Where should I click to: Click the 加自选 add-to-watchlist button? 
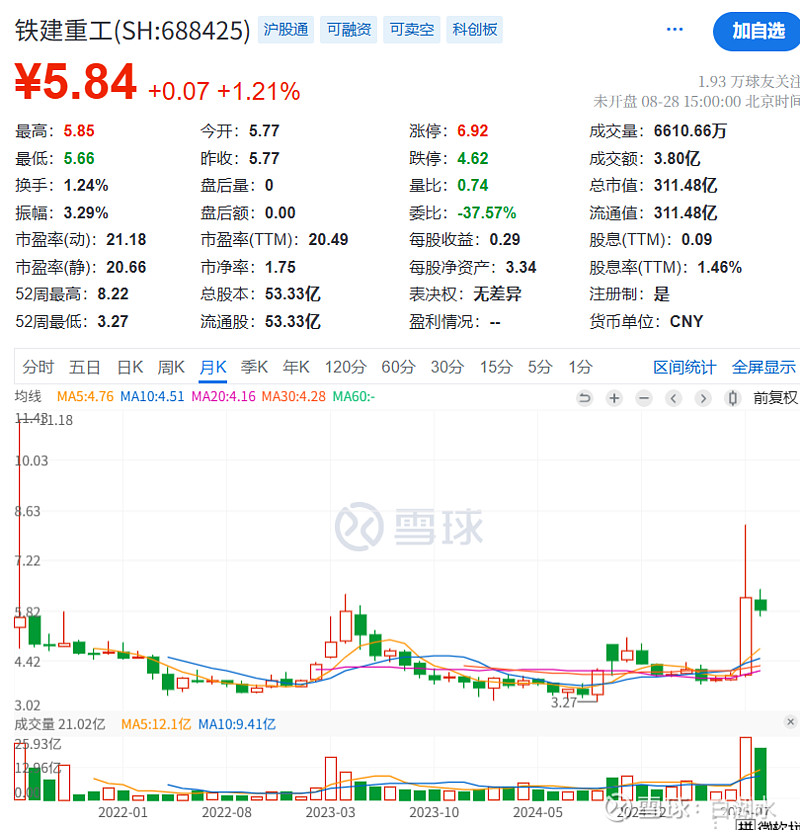(757, 31)
